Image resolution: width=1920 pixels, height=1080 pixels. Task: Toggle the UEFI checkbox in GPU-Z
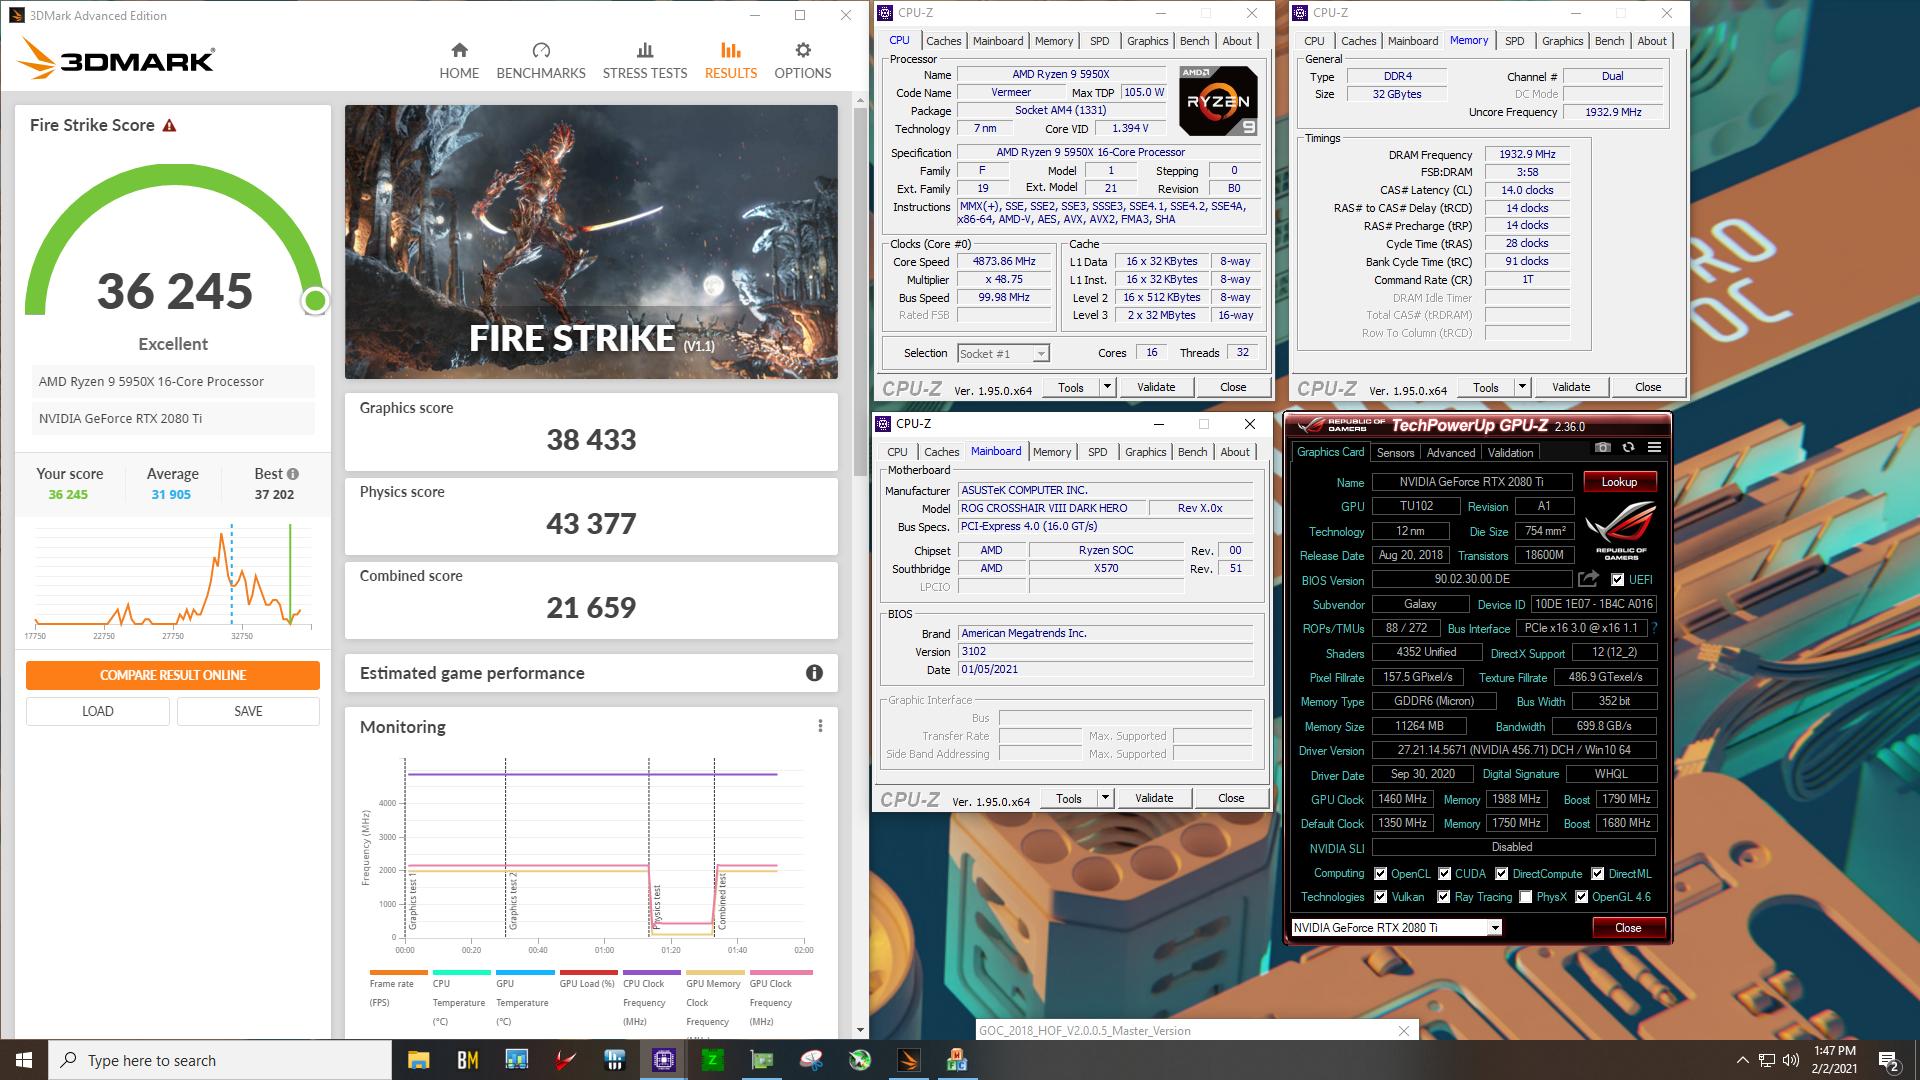coord(1617,579)
